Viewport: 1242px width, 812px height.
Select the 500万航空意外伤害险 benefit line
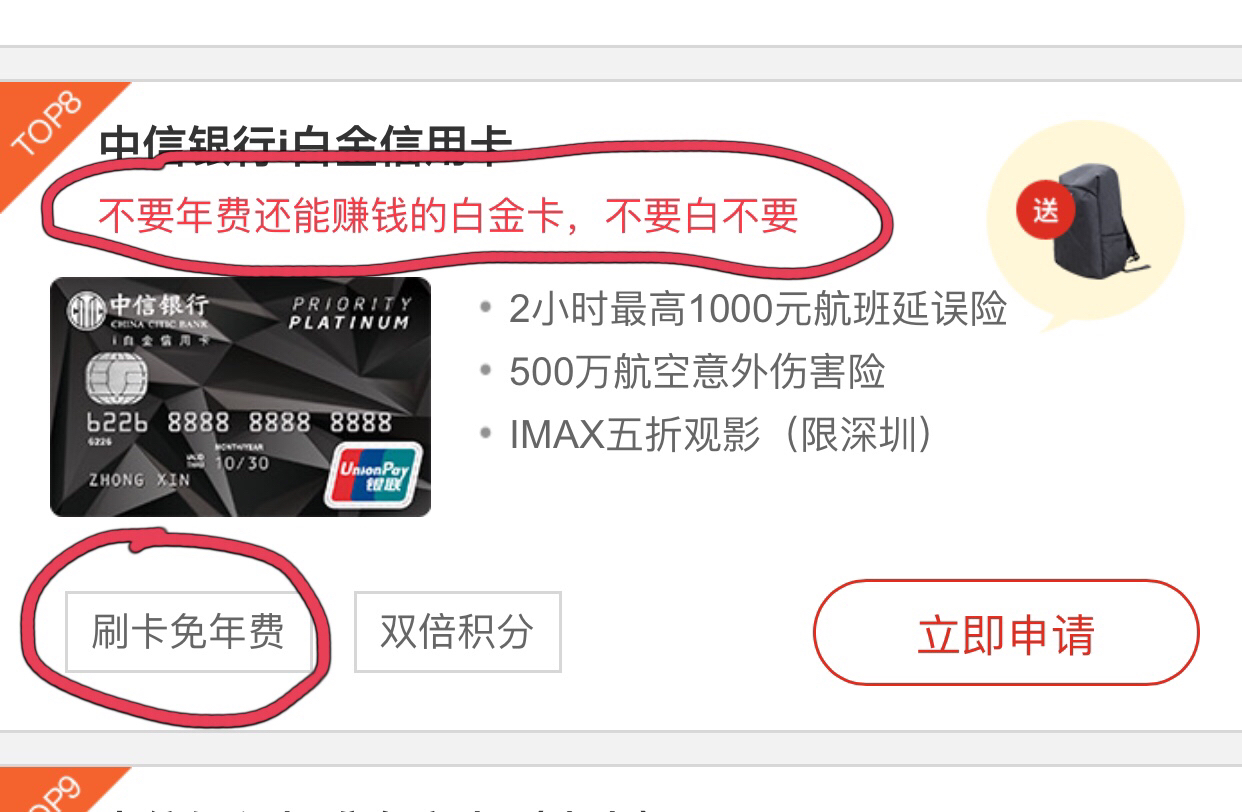[697, 372]
